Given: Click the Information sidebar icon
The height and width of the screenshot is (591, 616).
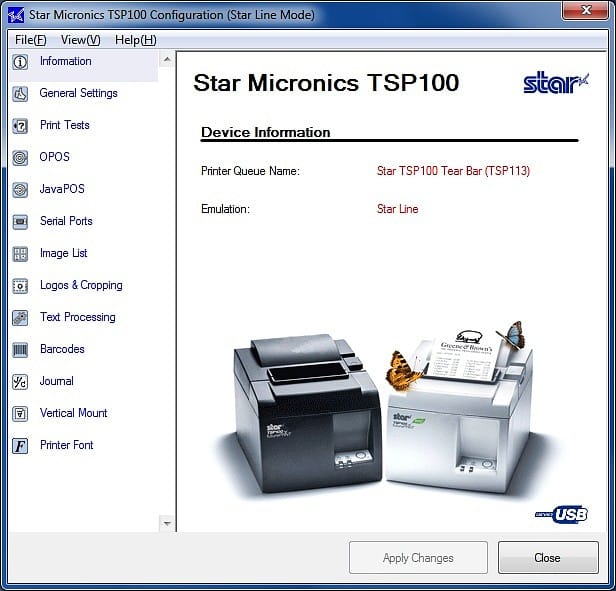Looking at the screenshot, I should point(20,62).
